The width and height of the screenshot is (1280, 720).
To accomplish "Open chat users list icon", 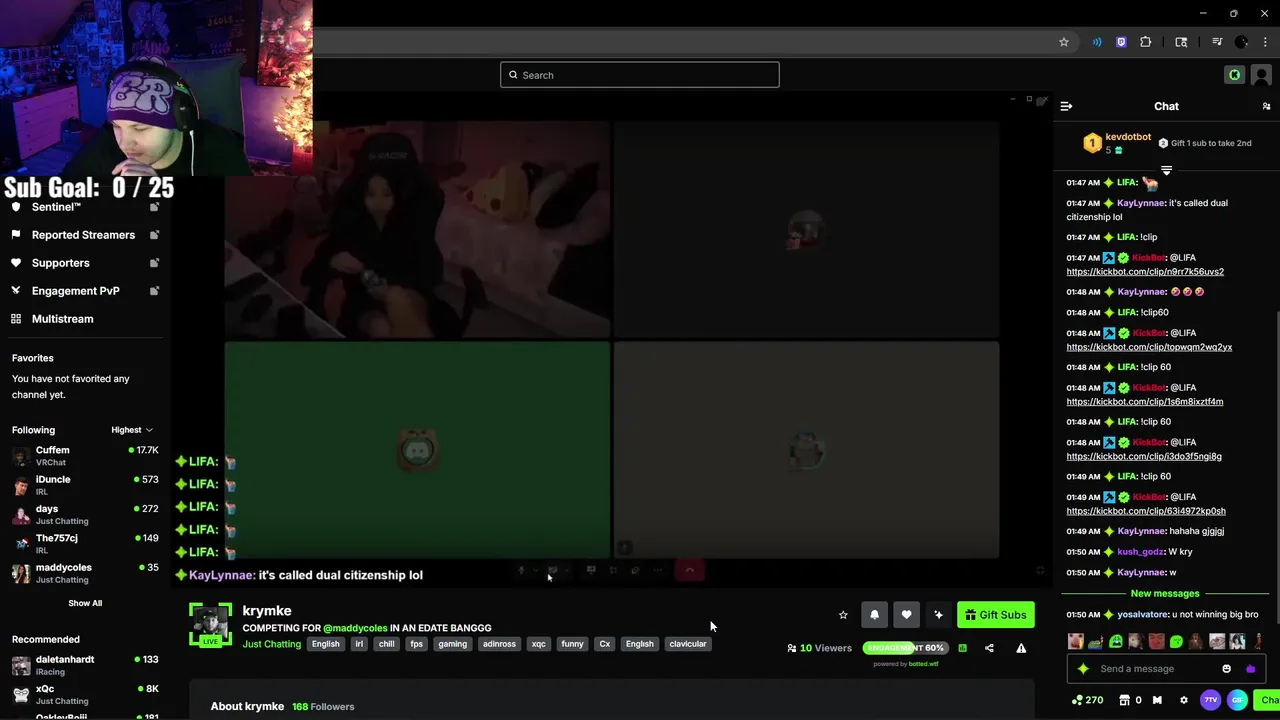I will point(1266,106).
